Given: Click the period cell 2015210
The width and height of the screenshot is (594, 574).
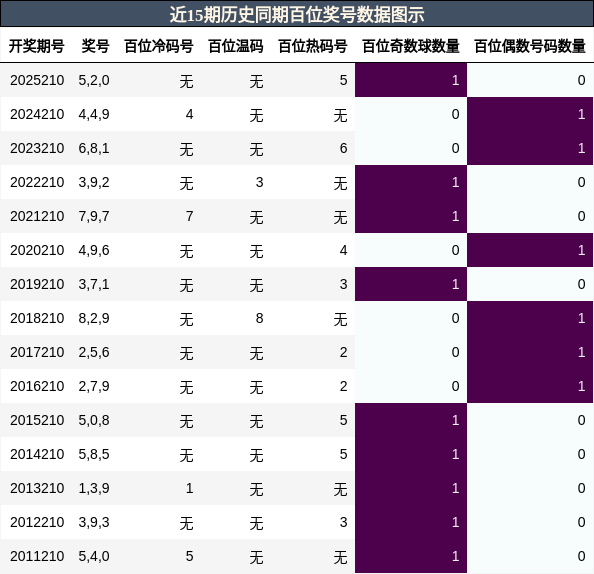Looking at the screenshot, I should [x=37, y=420].
